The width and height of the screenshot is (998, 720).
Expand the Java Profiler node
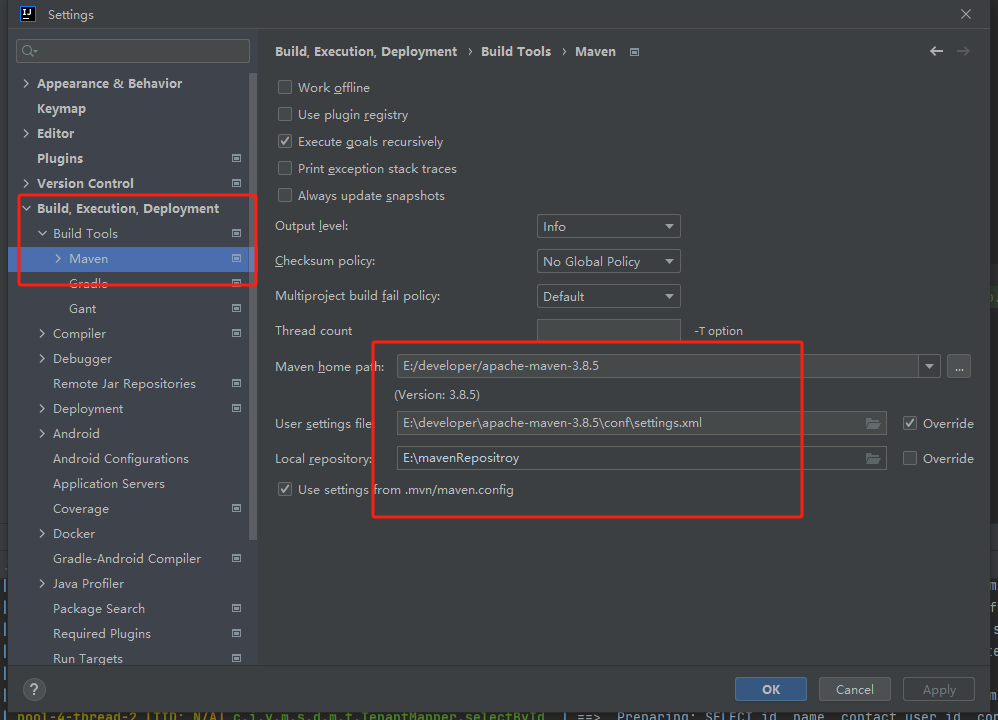pyautogui.click(x=42, y=583)
